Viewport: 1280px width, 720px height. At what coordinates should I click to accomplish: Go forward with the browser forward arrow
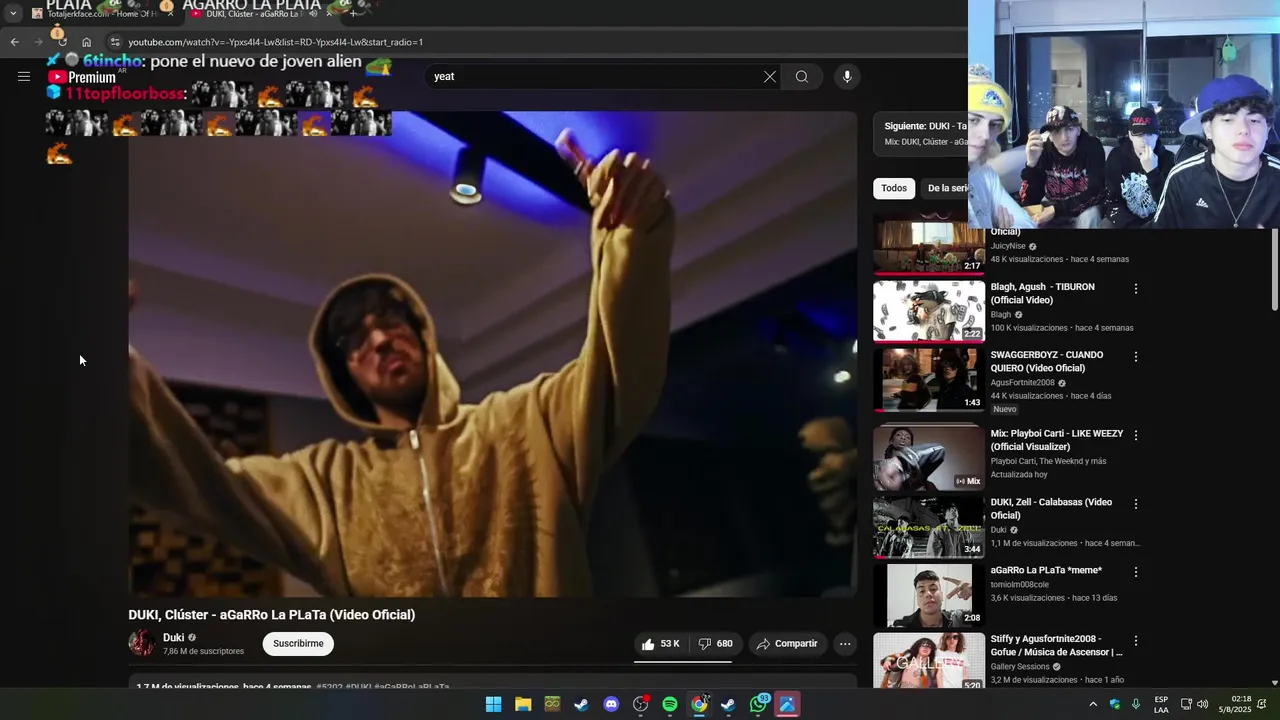click(38, 42)
